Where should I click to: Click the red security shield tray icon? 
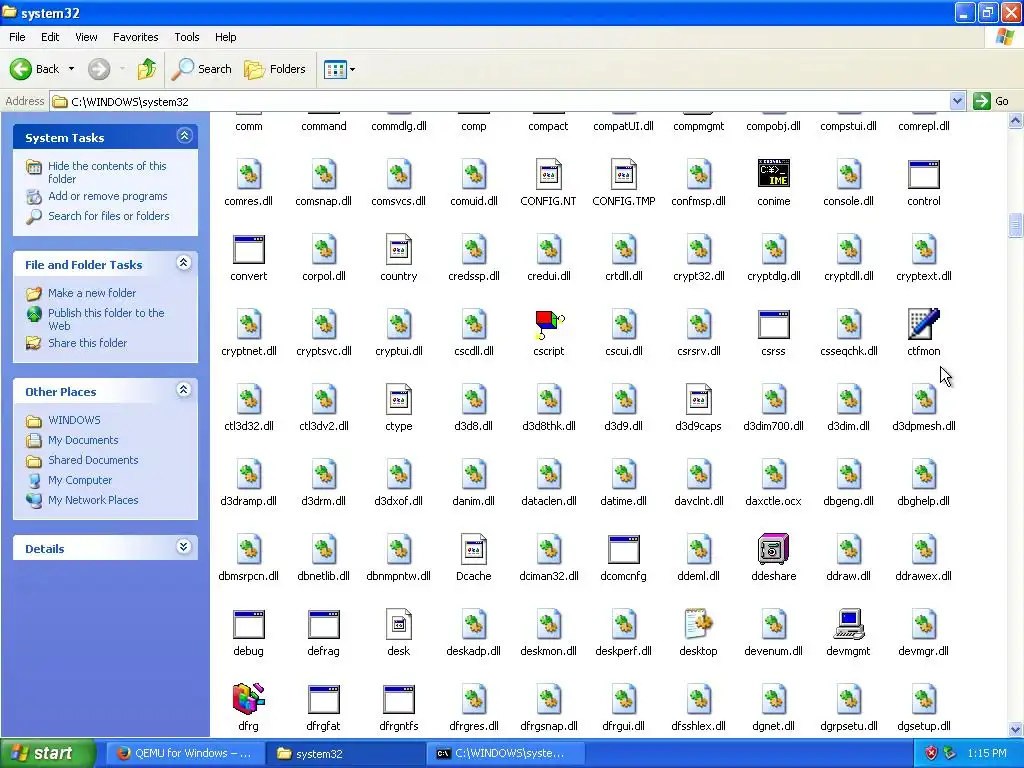click(x=932, y=753)
